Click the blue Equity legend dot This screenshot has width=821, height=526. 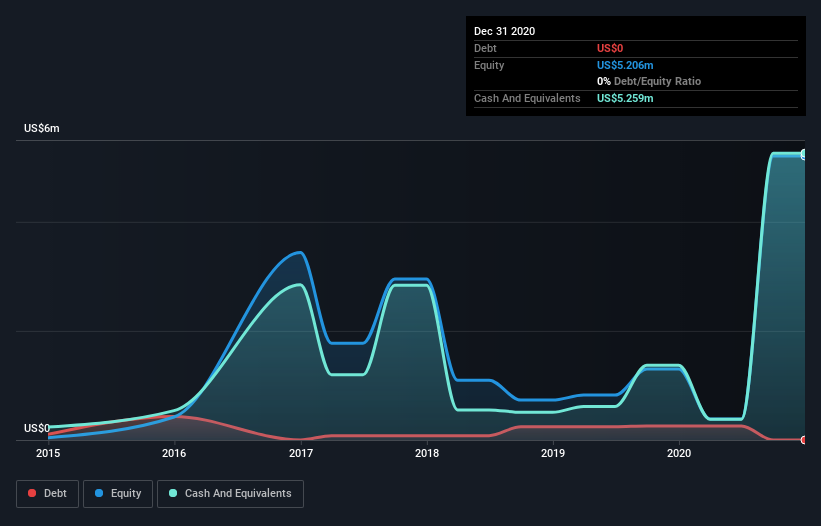pos(99,493)
